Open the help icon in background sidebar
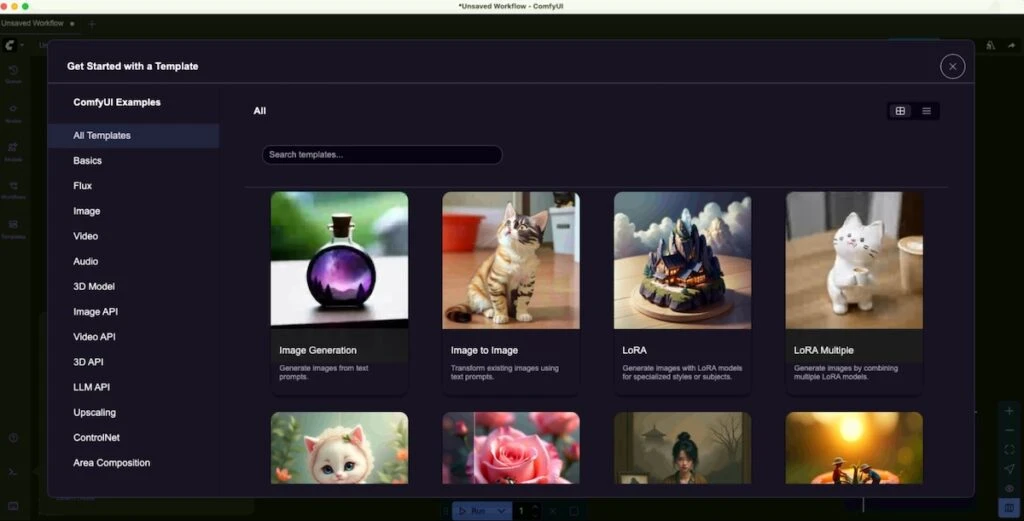1024x521 pixels. [13, 437]
